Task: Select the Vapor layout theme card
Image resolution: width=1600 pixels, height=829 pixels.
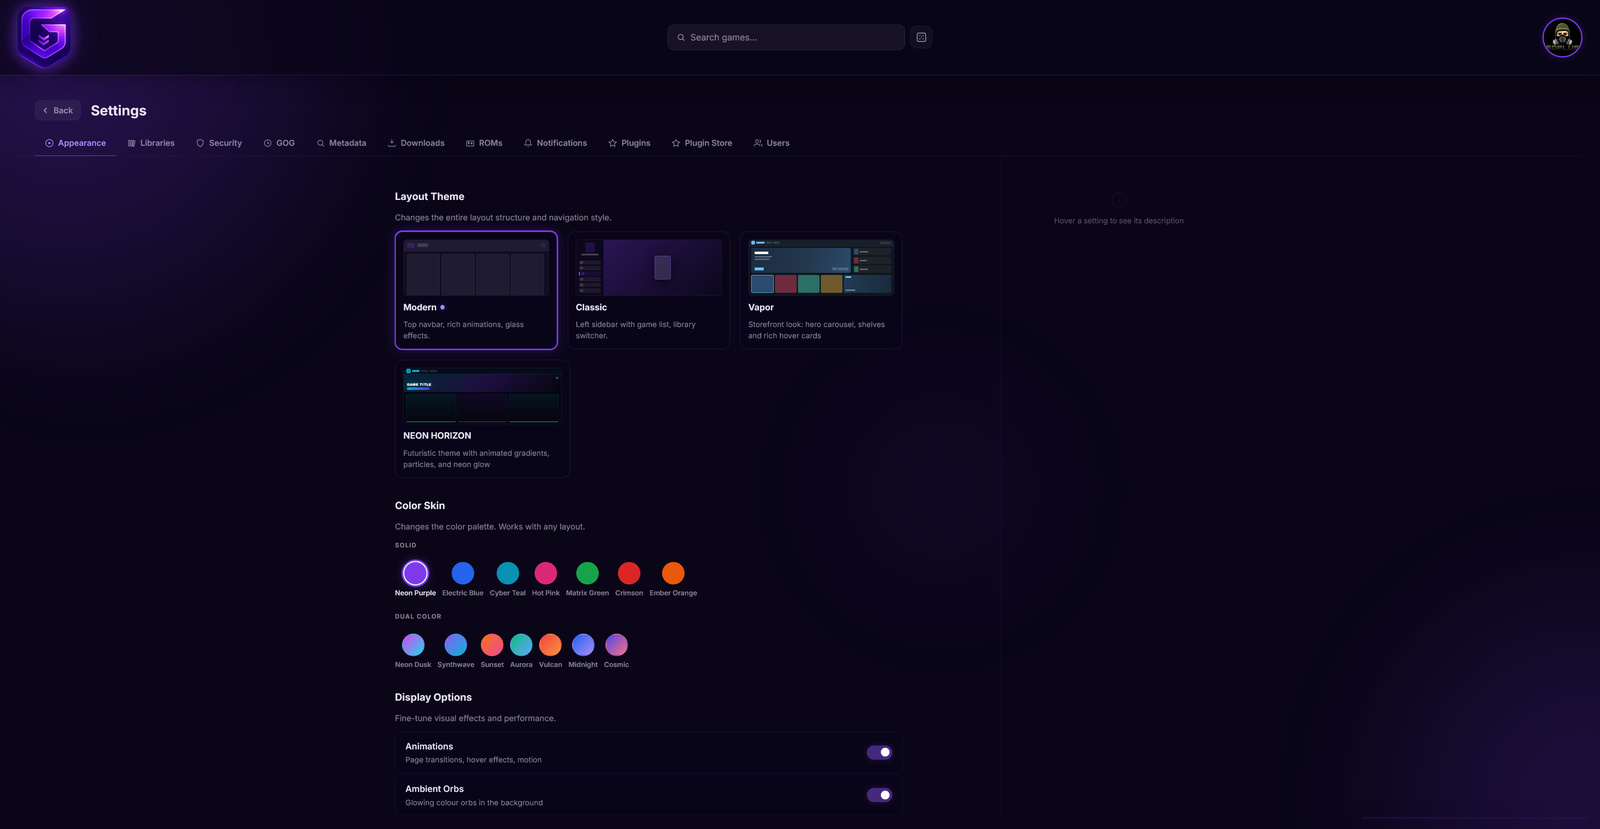Action: [821, 290]
